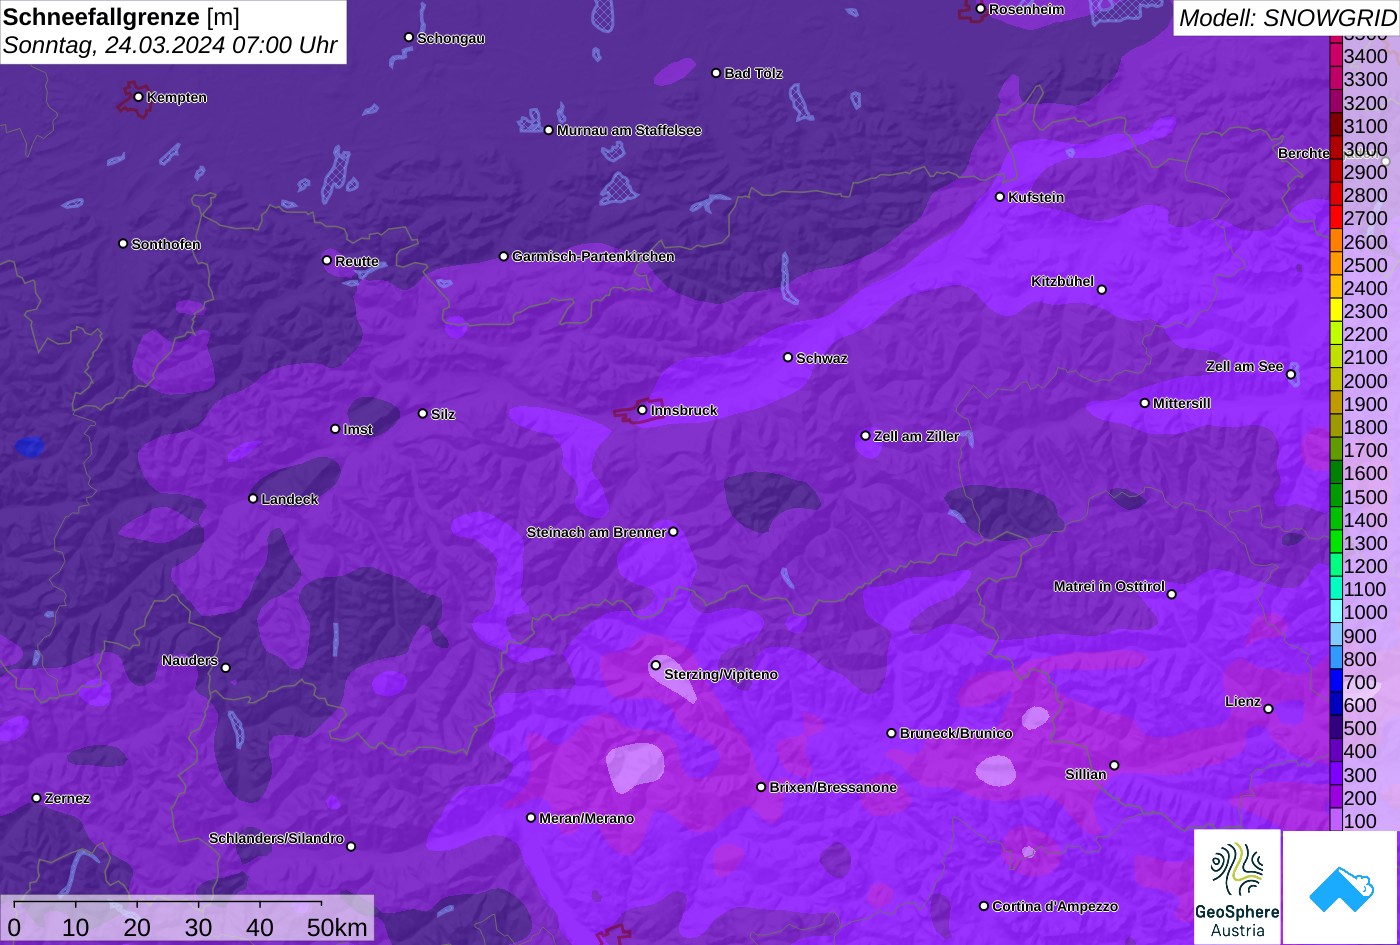Select the Kempten location marker
Image resolution: width=1400 pixels, height=945 pixels.
pos(138,97)
